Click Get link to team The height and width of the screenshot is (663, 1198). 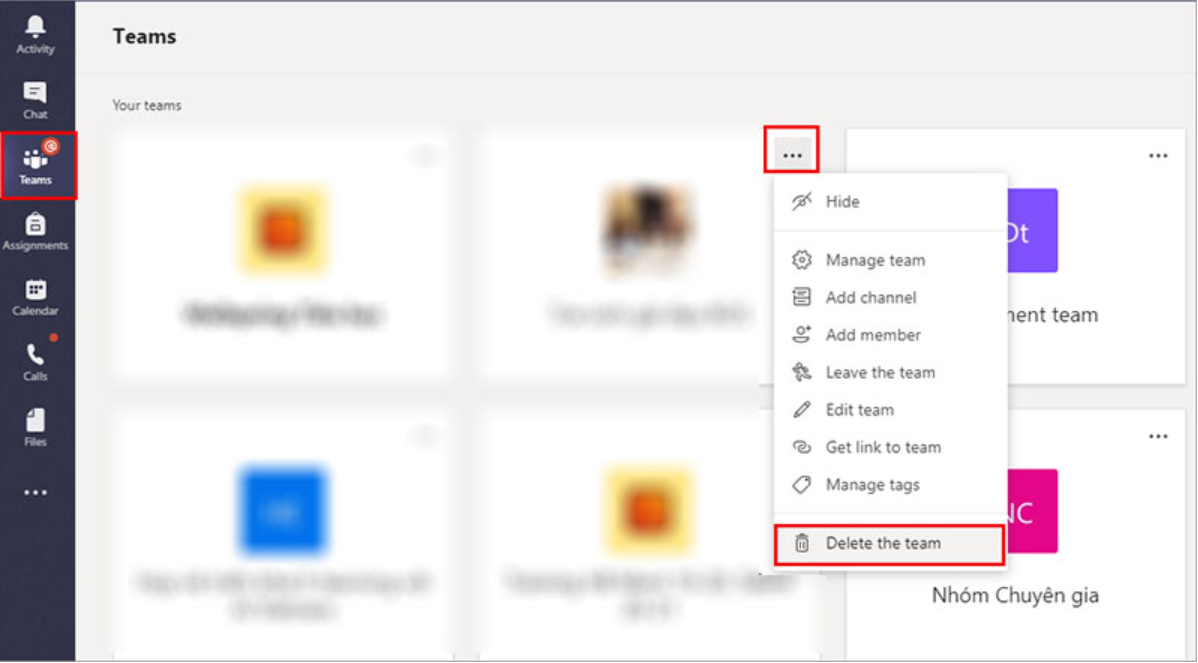(x=883, y=448)
